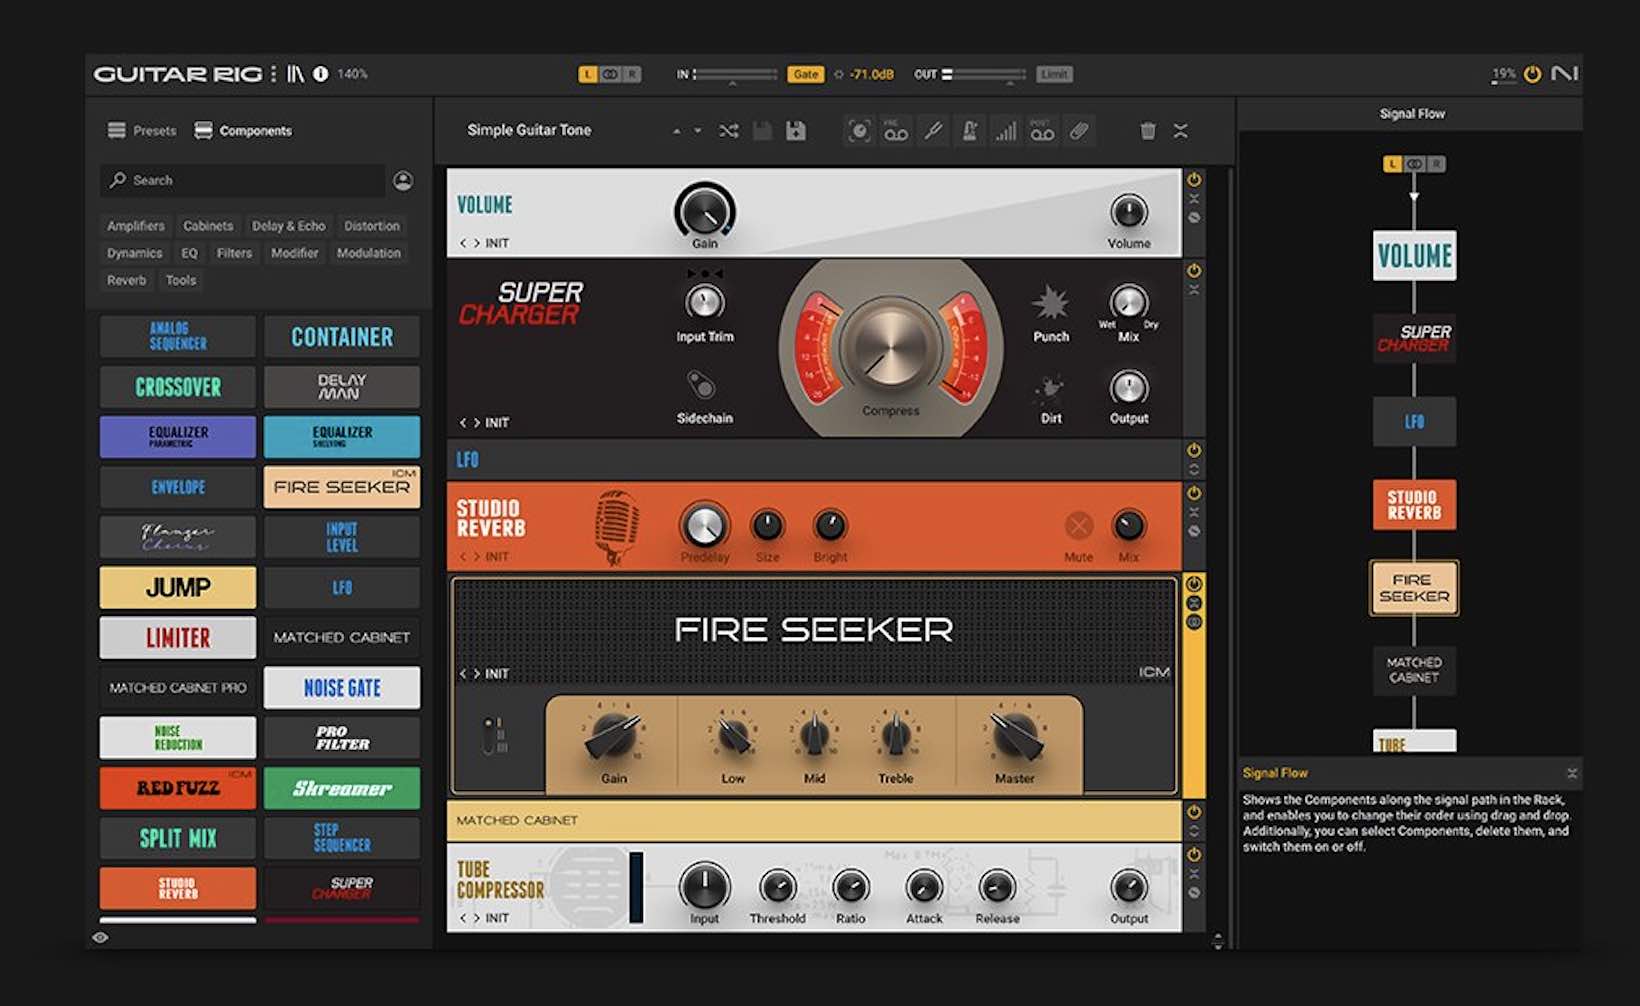Viewport: 1640px width, 1006px height.
Task: Click the Dirt icon in Supercharger
Action: 1050,388
